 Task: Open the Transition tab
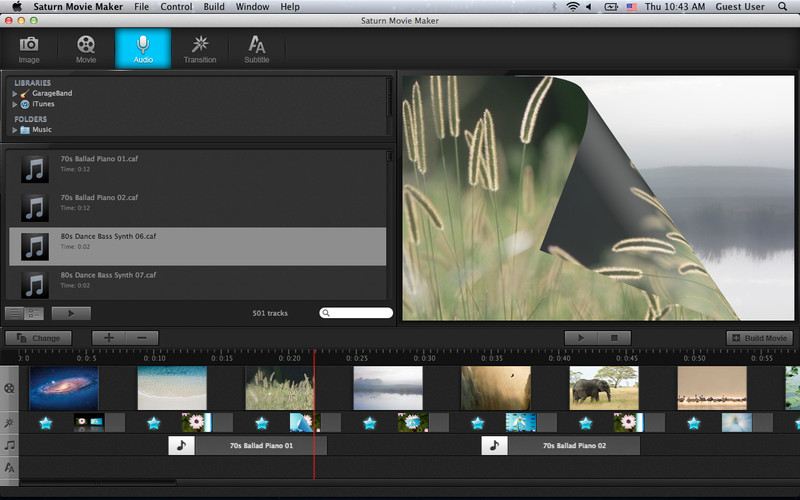coord(200,49)
